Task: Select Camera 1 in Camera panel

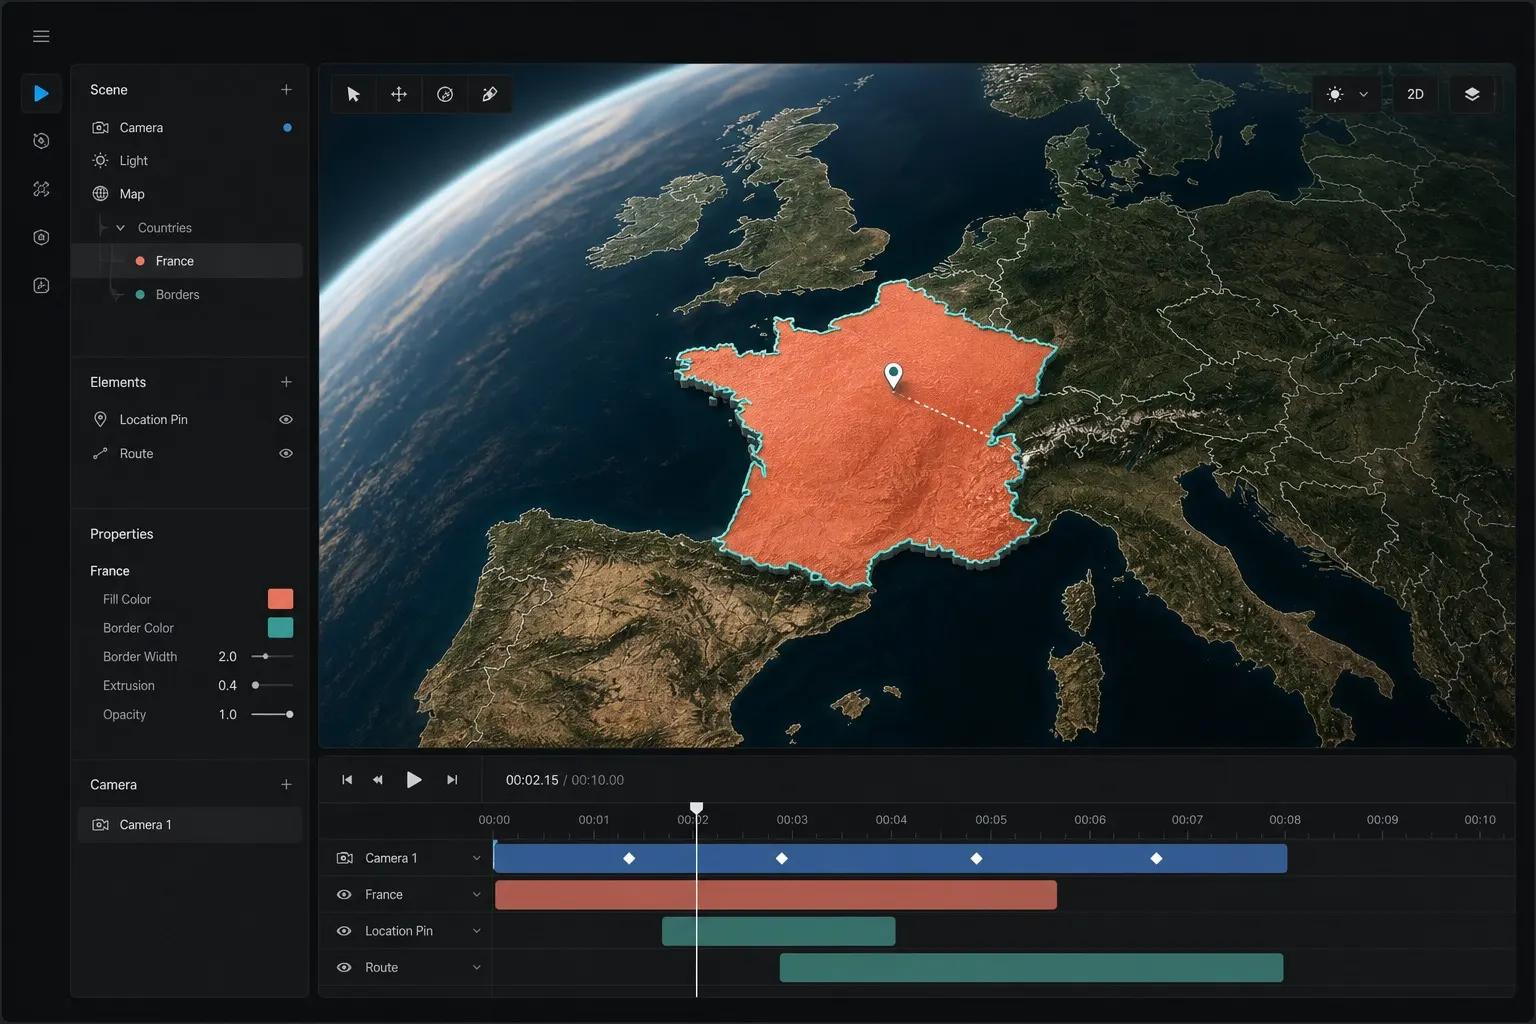Action: pyautogui.click(x=190, y=825)
